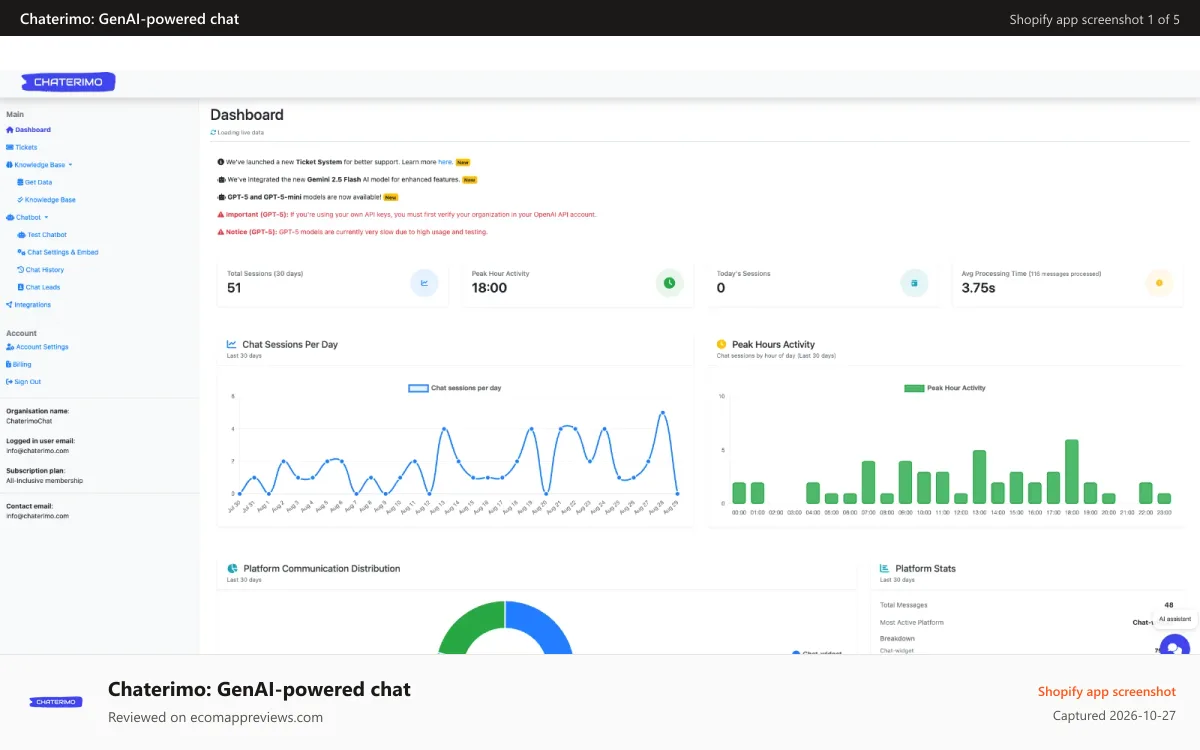Click the teal icon in Today's Sessions card

click(x=914, y=283)
